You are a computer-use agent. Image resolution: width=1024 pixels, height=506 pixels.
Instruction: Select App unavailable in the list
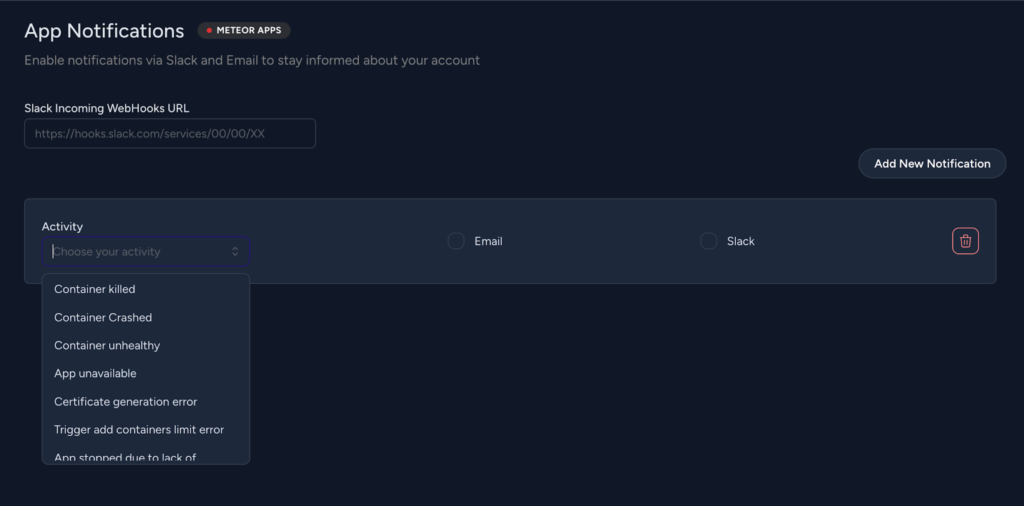coord(95,373)
